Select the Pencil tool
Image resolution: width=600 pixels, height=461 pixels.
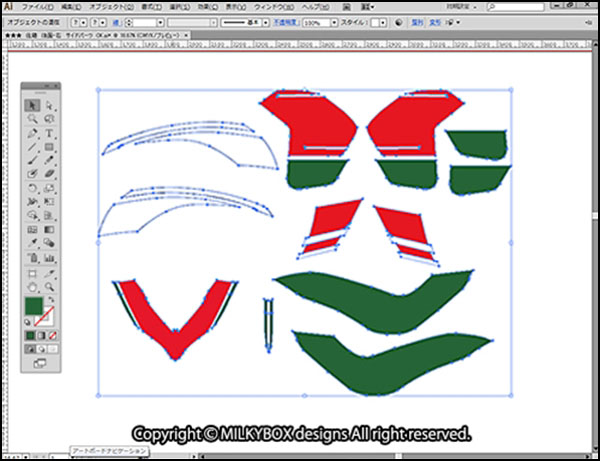[x=49, y=160]
